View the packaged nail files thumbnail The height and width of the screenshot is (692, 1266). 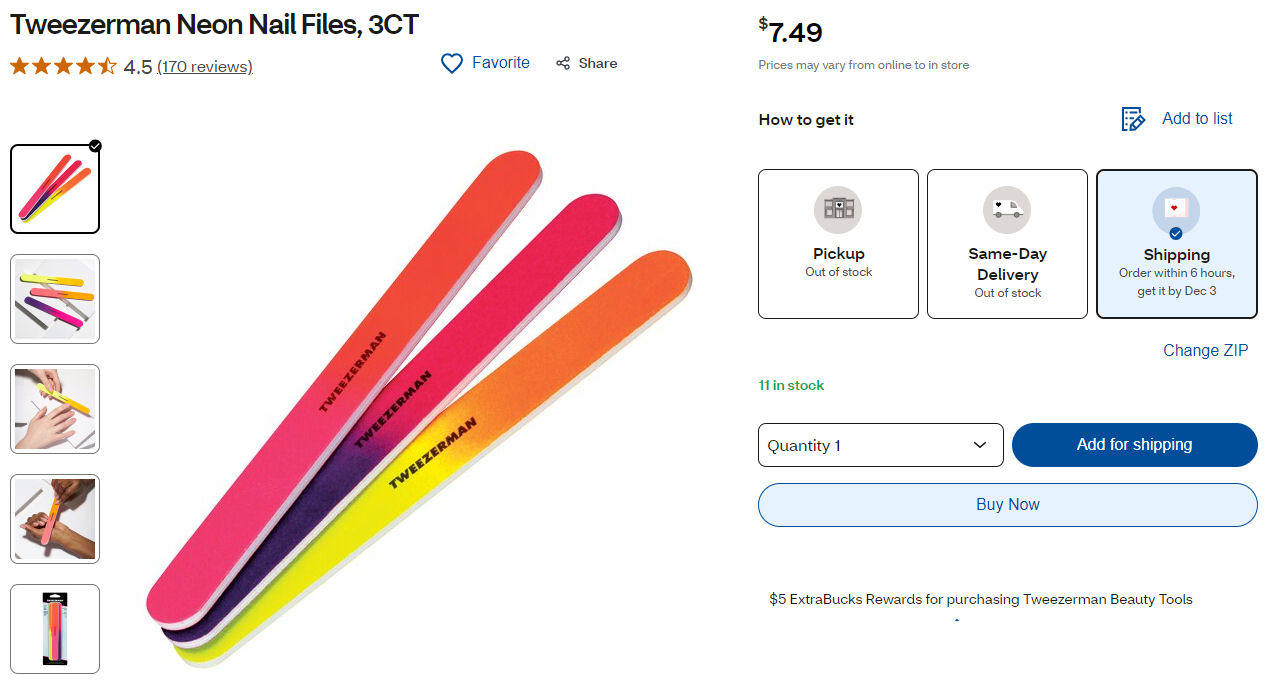(x=55, y=629)
